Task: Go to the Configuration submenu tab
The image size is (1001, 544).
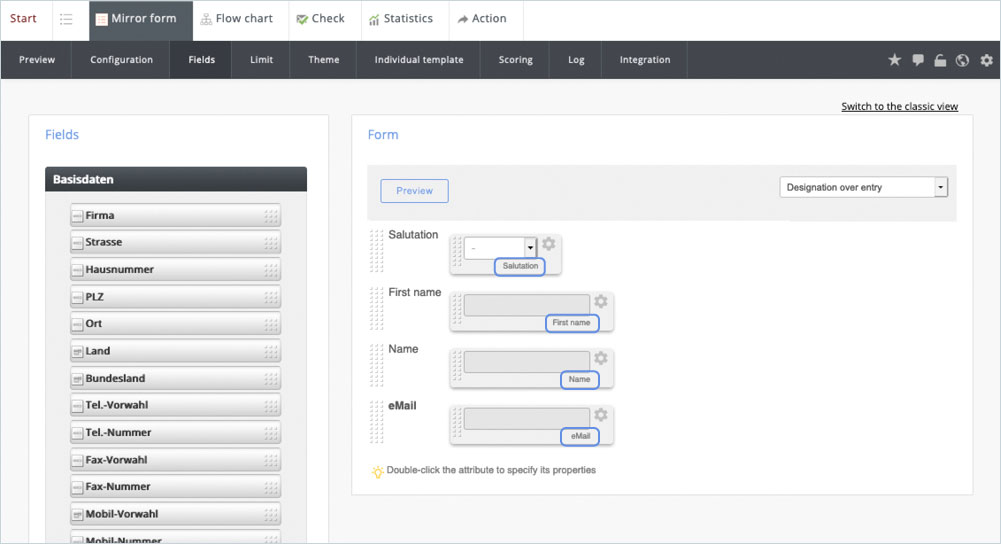Action: 121,60
